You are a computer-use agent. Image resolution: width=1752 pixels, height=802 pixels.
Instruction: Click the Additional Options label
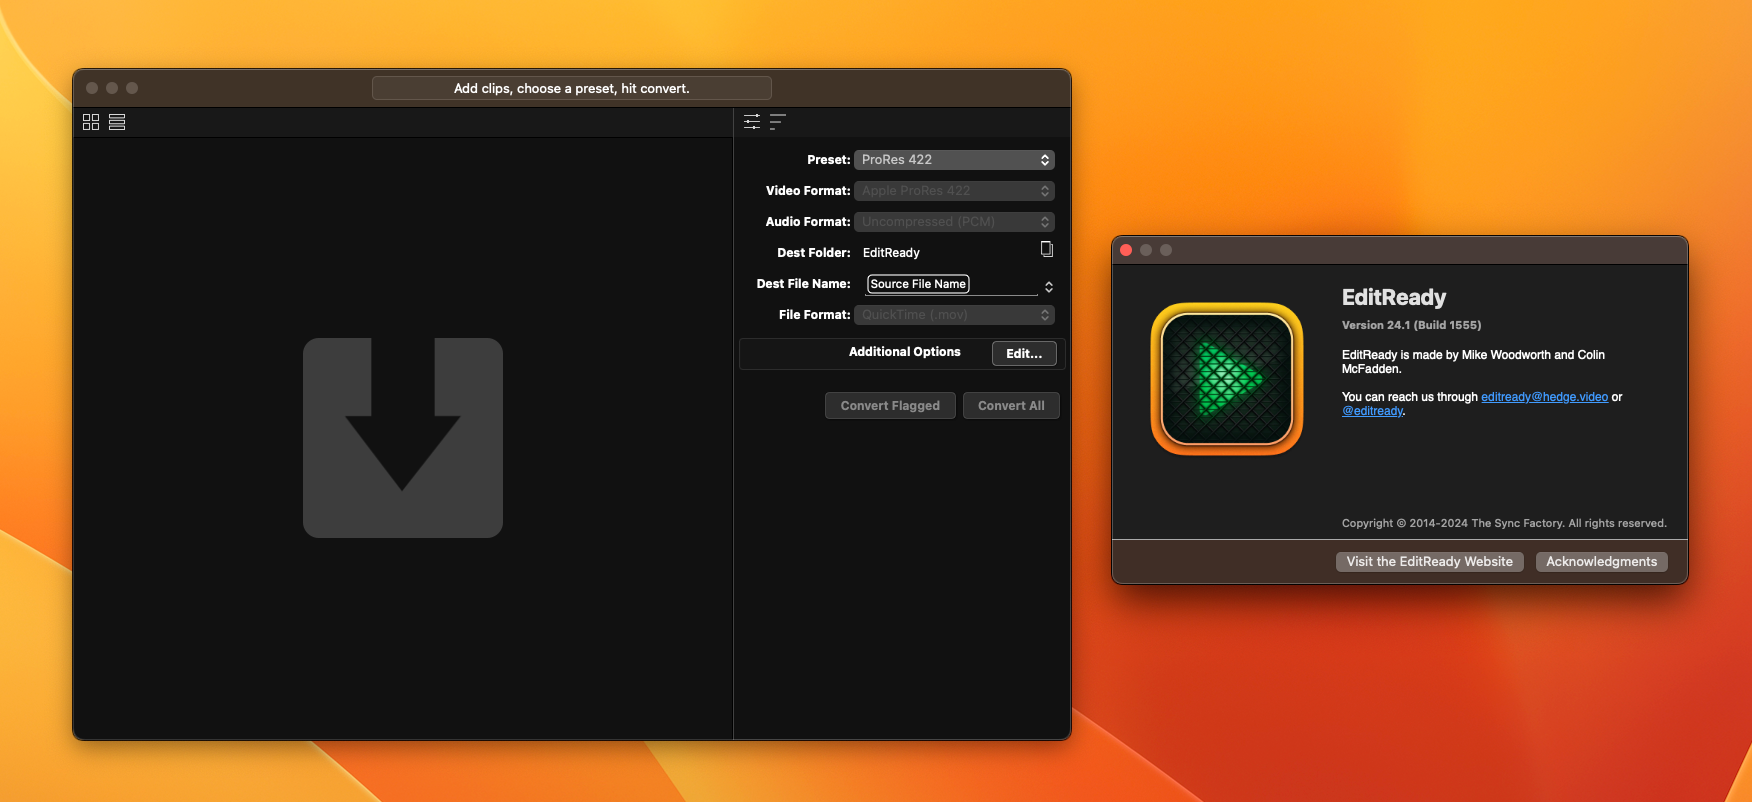point(904,352)
